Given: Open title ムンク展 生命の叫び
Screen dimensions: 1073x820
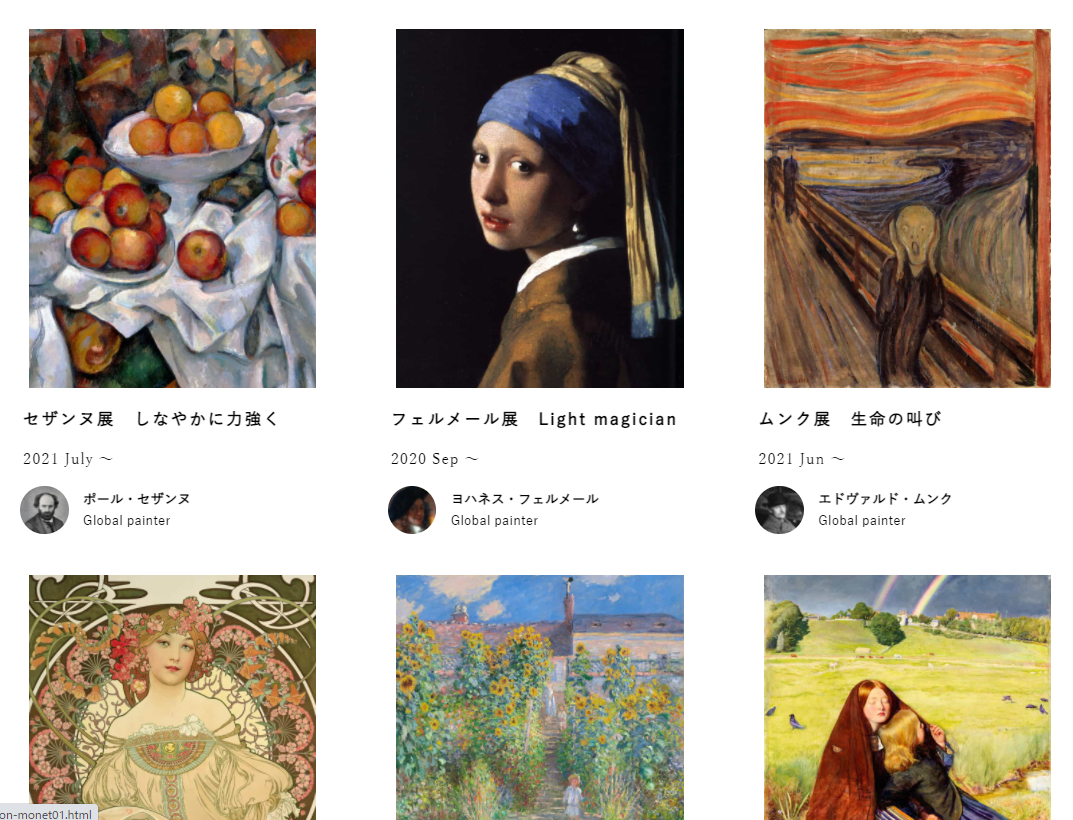Looking at the screenshot, I should click(x=850, y=419).
